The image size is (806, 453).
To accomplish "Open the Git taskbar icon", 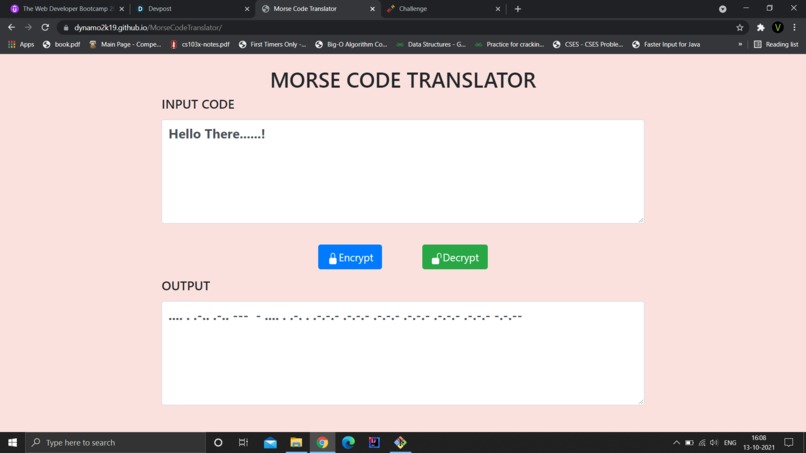I will (x=400, y=442).
